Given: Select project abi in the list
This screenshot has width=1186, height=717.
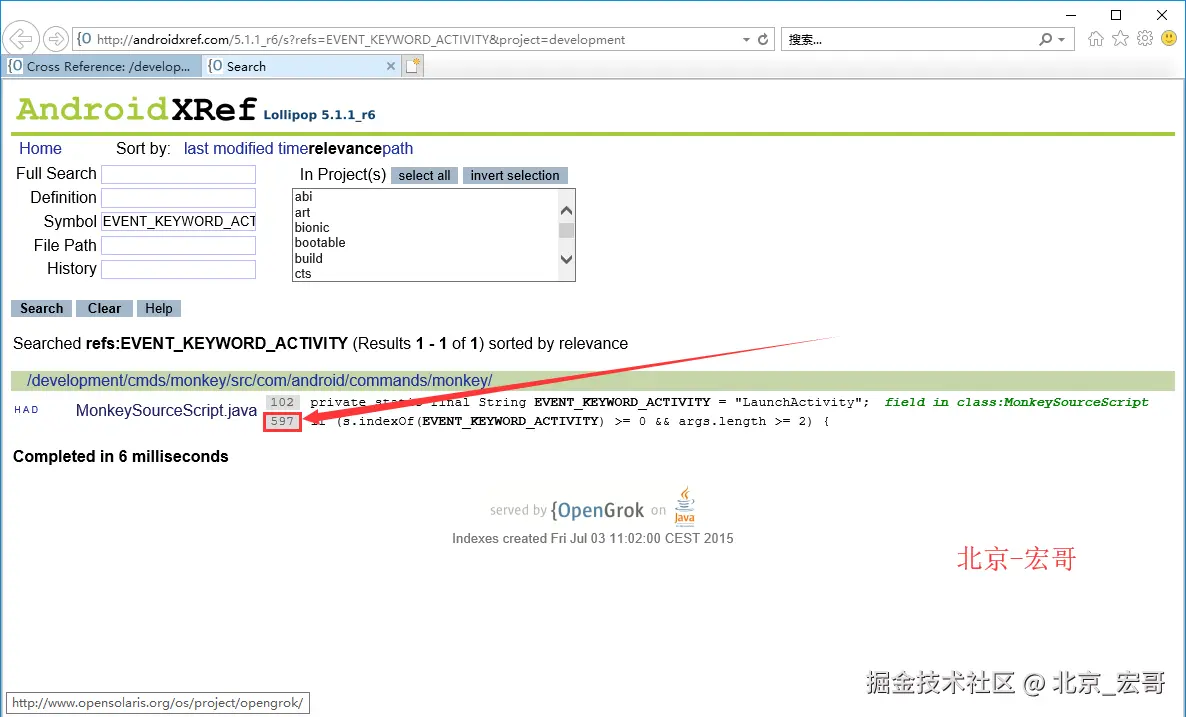Looking at the screenshot, I should (x=303, y=197).
